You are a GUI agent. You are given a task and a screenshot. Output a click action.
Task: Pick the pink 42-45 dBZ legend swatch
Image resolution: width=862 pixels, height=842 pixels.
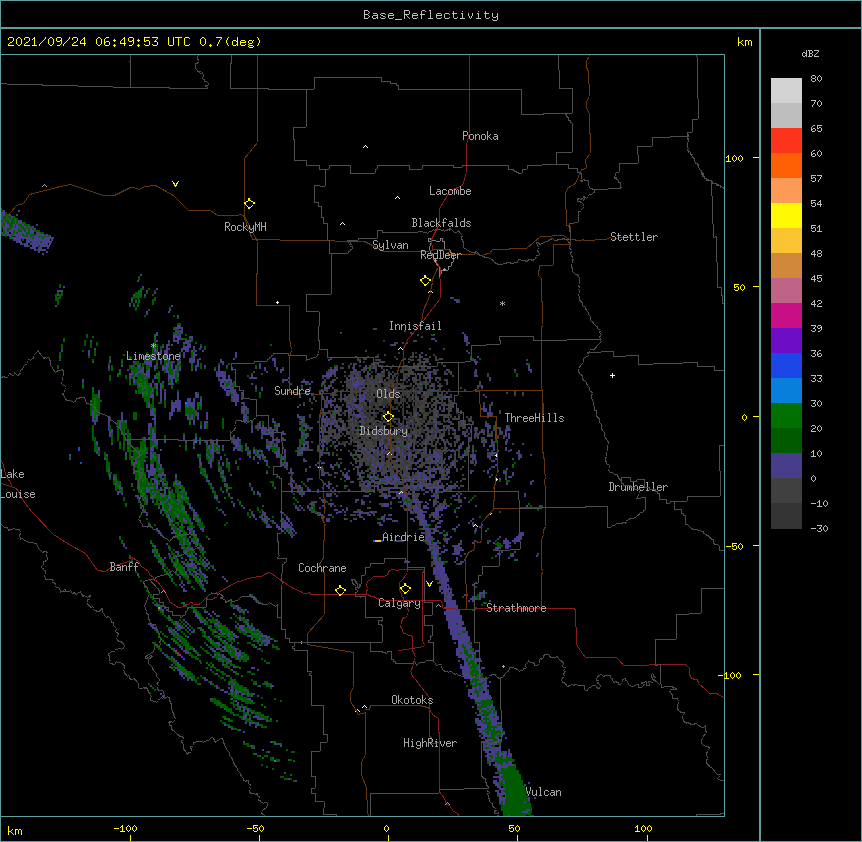(x=786, y=291)
